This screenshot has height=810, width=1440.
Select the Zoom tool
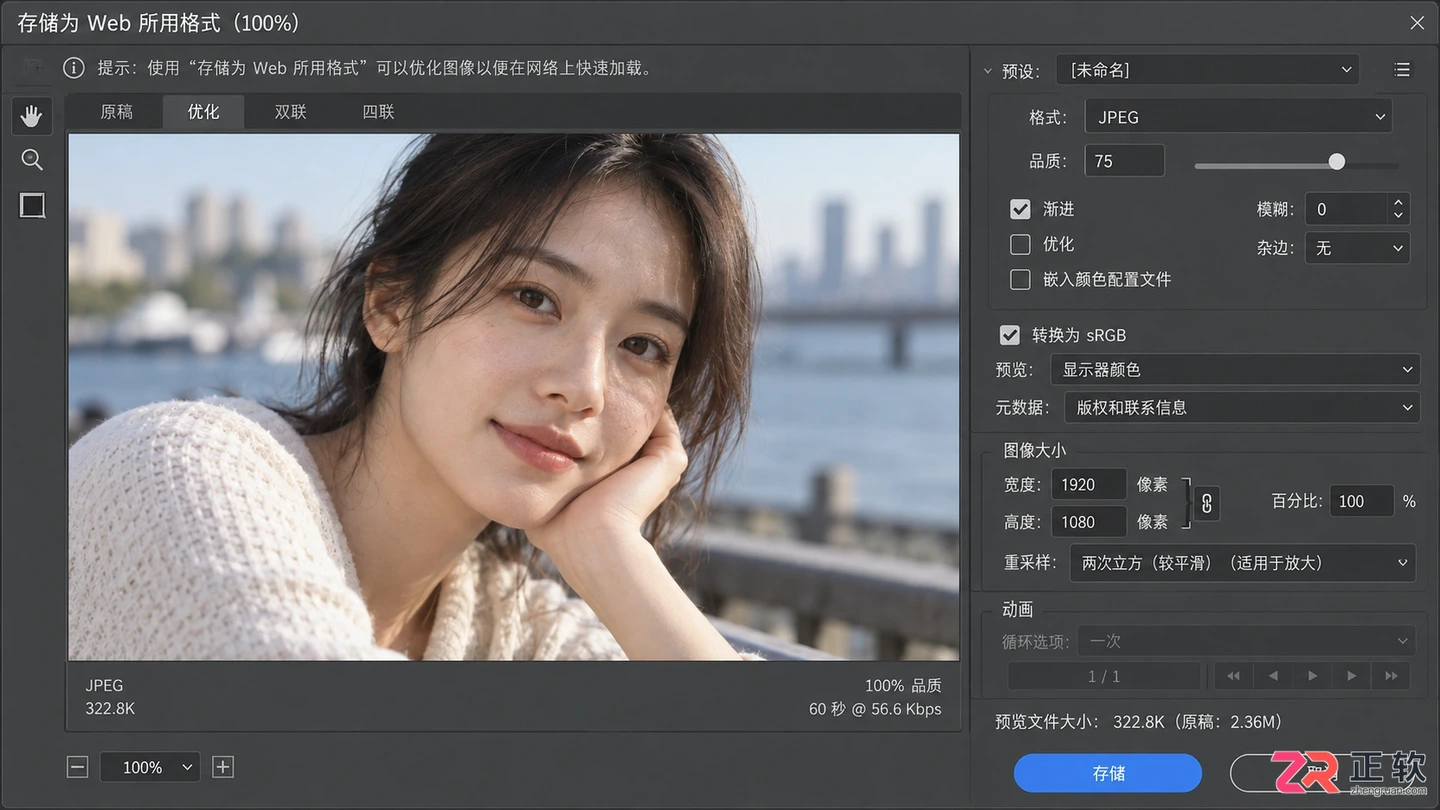(x=32, y=160)
